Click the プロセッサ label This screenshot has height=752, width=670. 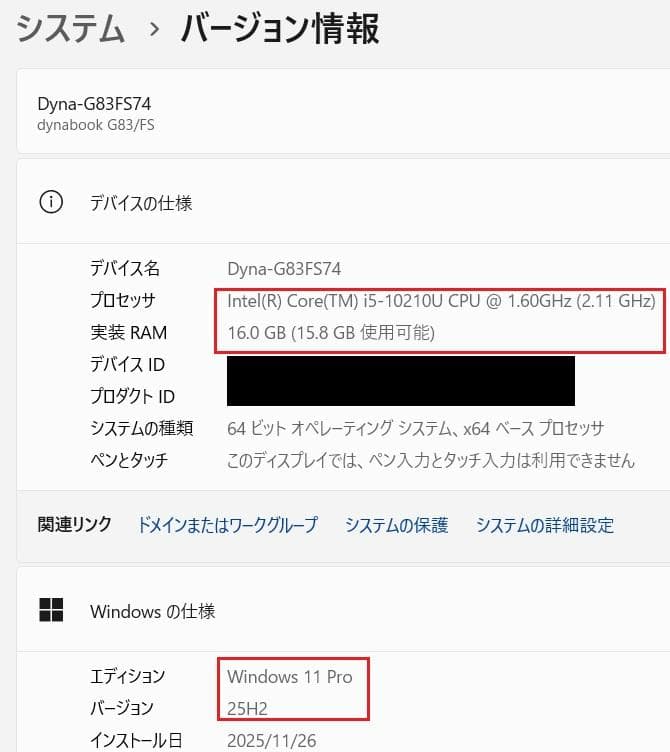pos(123,300)
